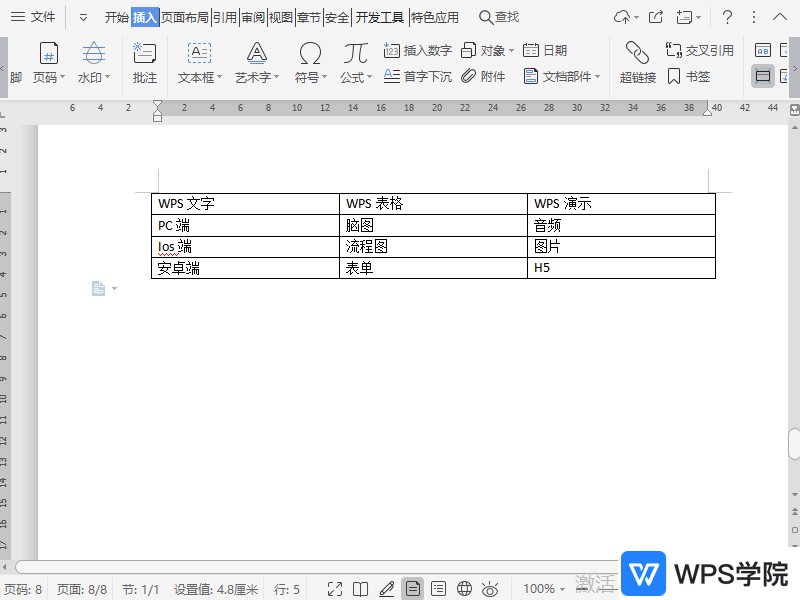Toggle full screen view icon

click(x=335, y=589)
